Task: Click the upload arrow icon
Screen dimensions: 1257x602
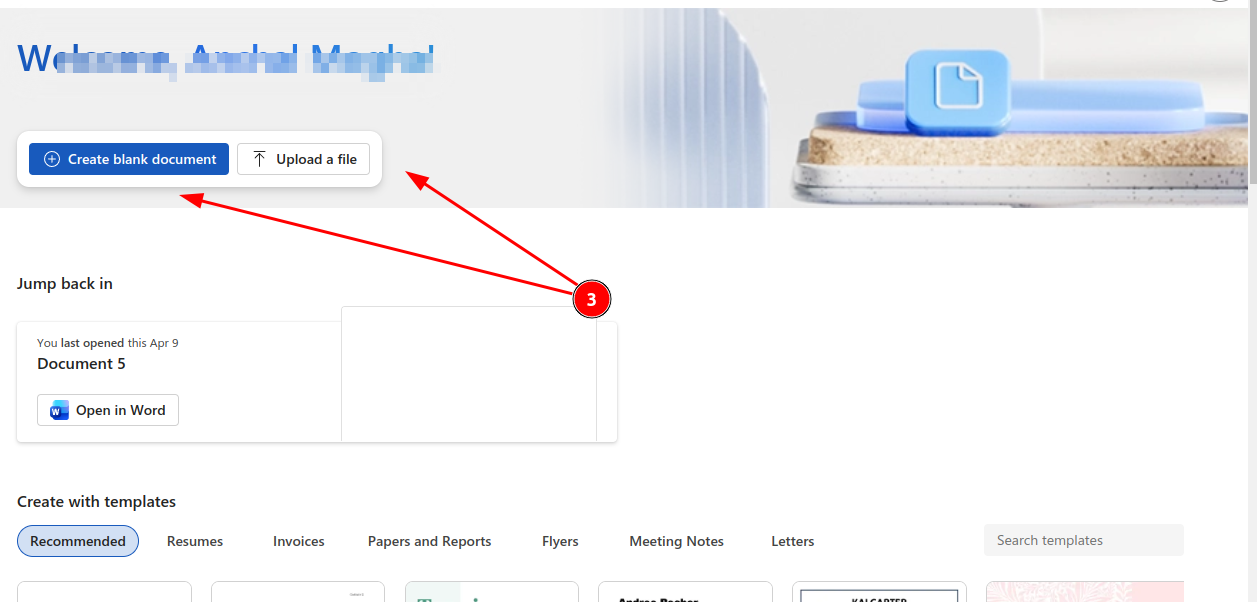Action: [x=260, y=159]
